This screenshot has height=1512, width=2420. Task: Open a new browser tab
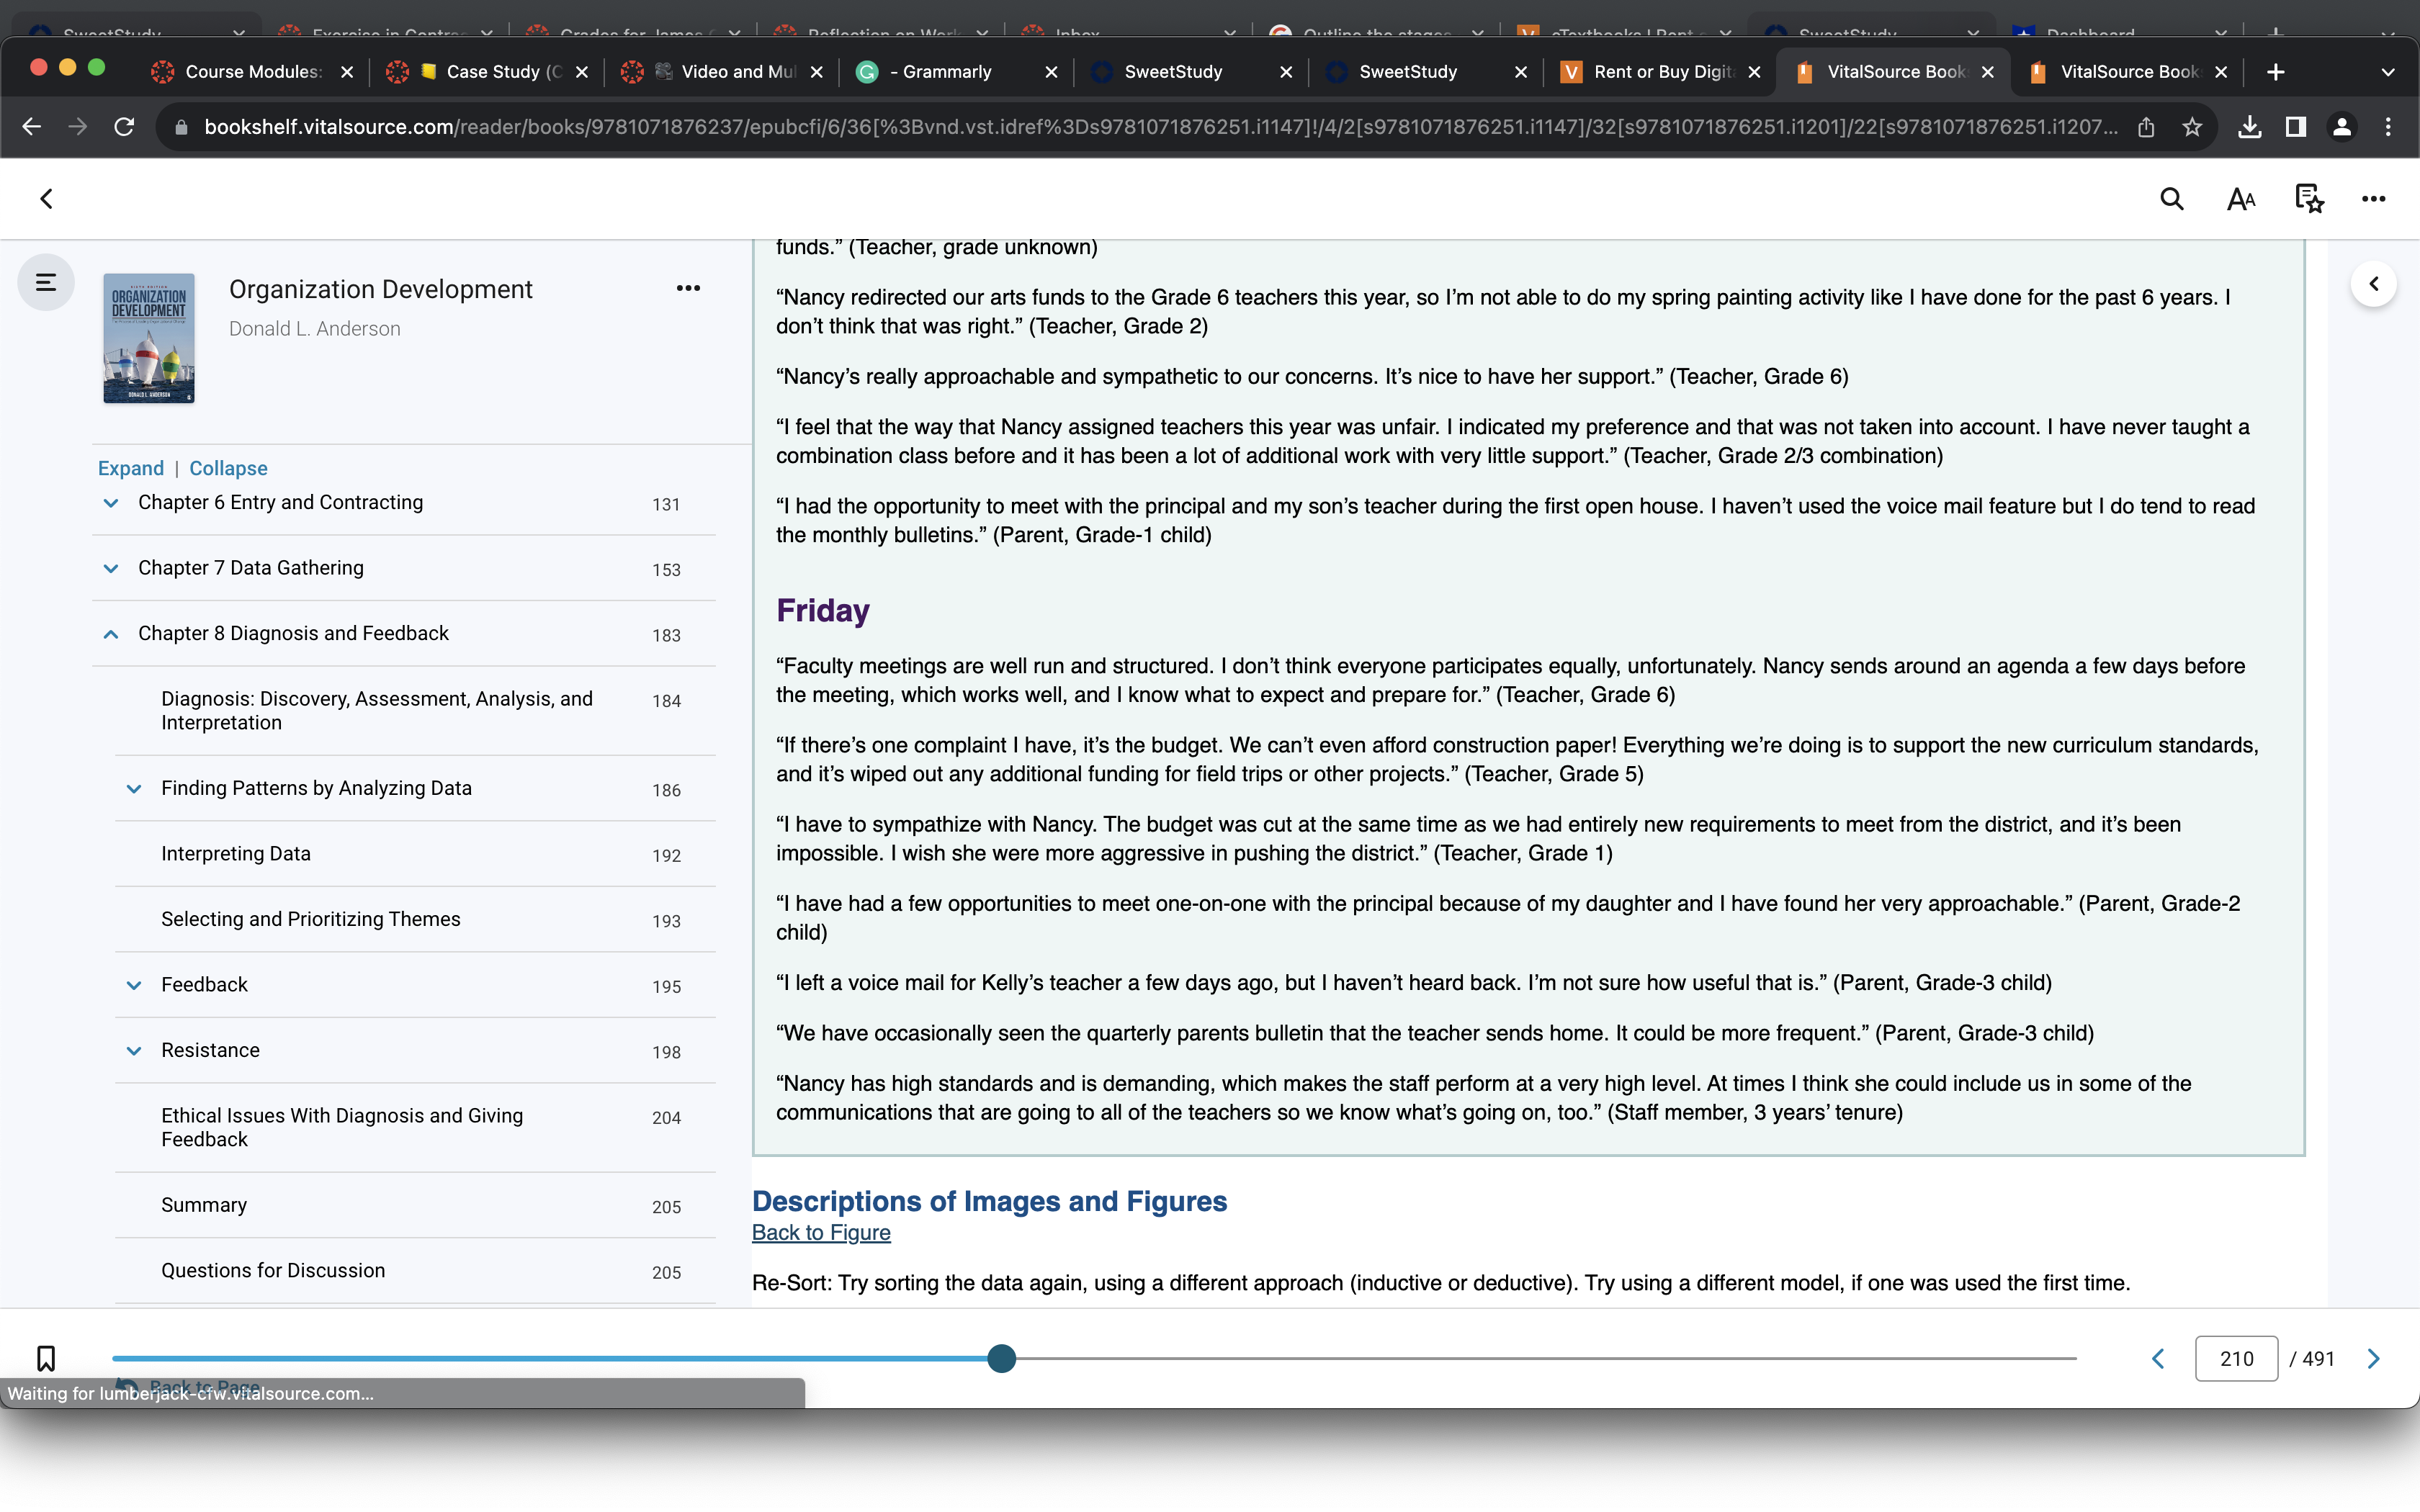pos(2276,72)
